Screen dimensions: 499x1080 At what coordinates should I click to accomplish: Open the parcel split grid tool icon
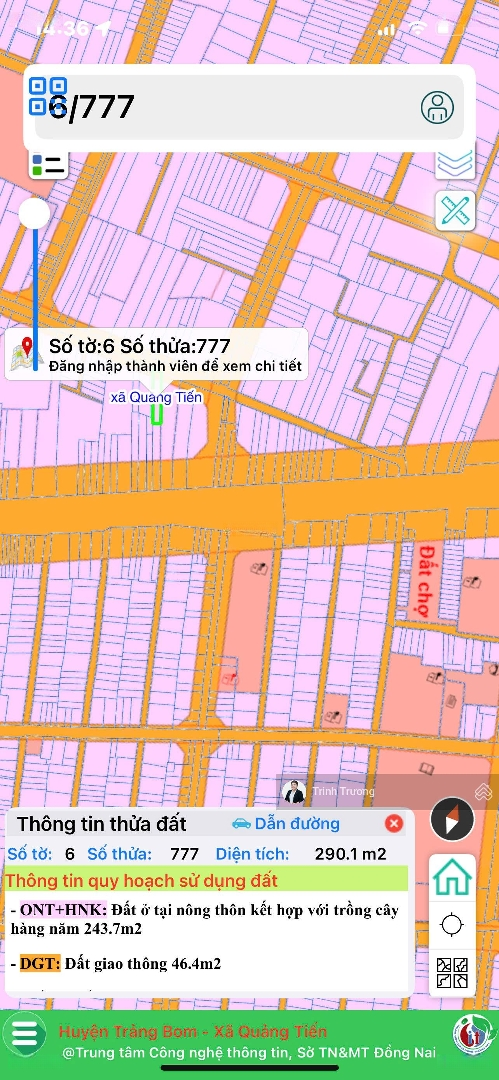(x=452, y=973)
